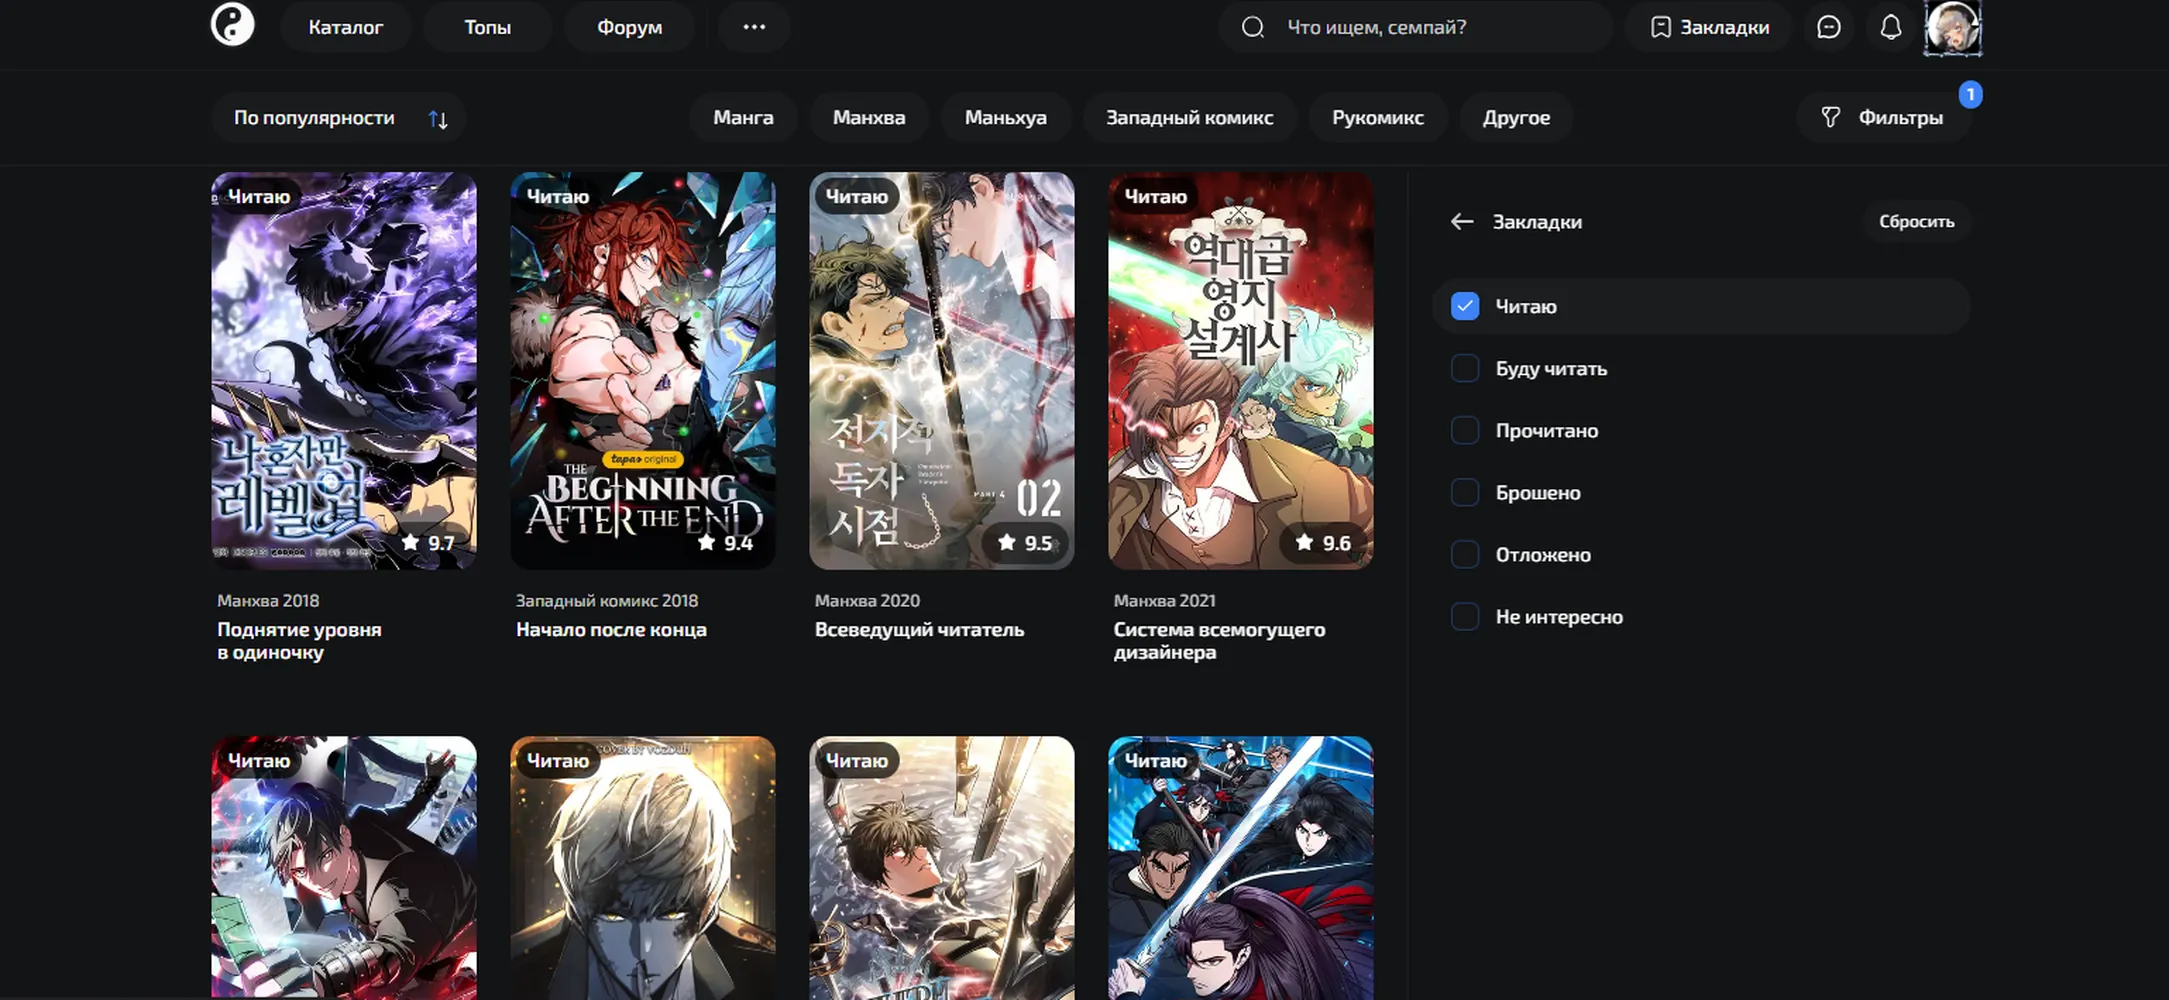The width and height of the screenshot is (2169, 1000).
Task: Open the notifications bell
Action: tap(1890, 27)
